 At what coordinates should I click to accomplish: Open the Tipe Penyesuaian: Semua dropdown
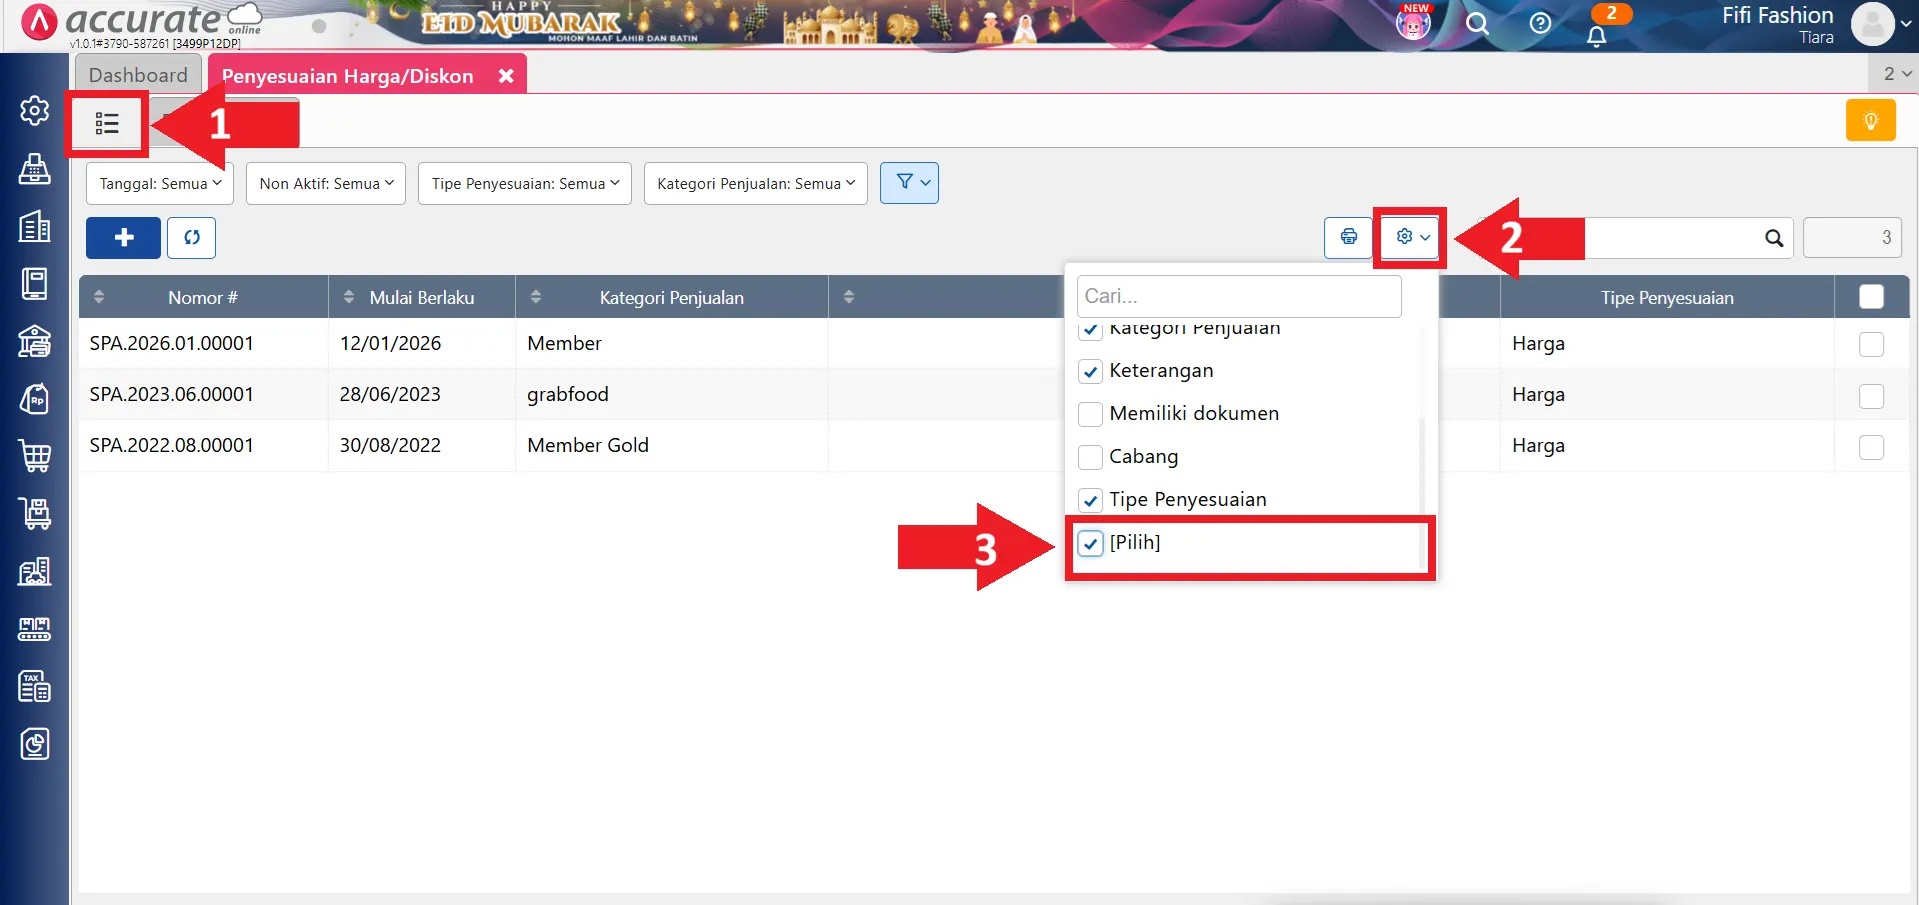[524, 184]
